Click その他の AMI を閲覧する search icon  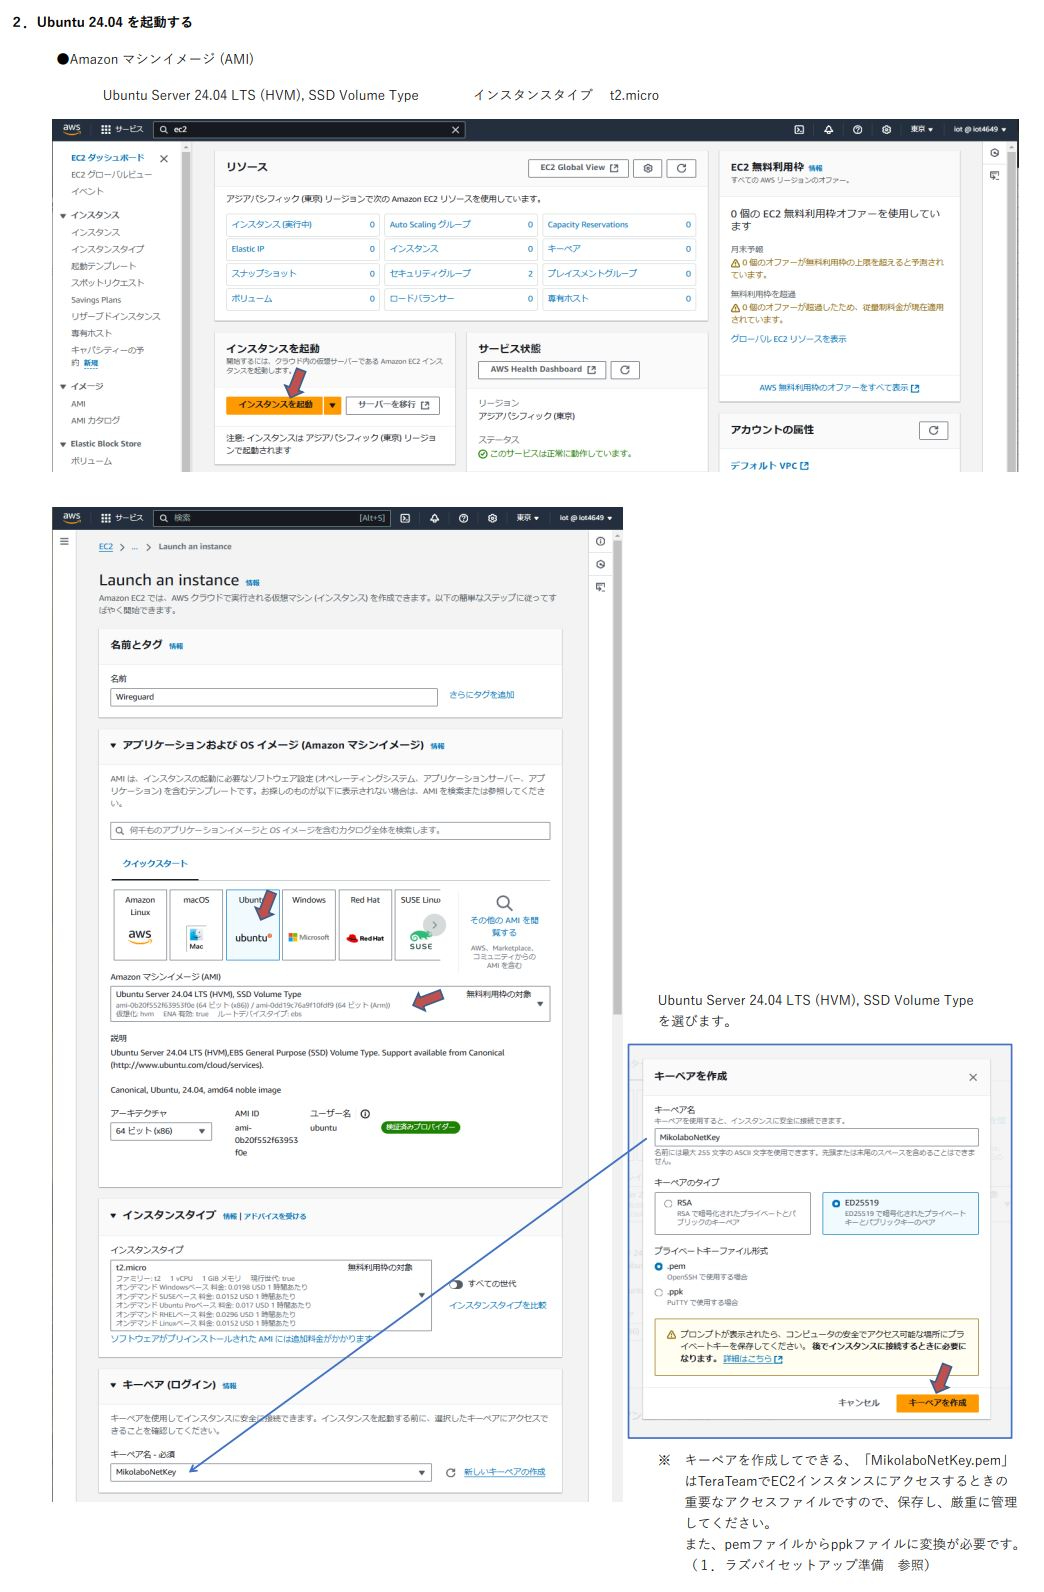click(x=504, y=903)
